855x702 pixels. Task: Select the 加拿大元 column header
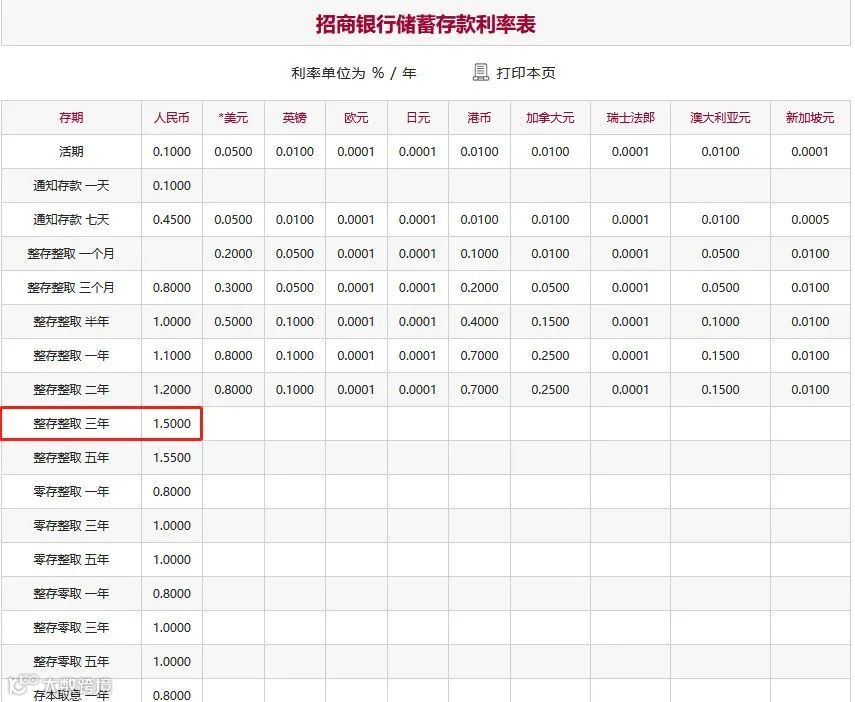(550, 118)
